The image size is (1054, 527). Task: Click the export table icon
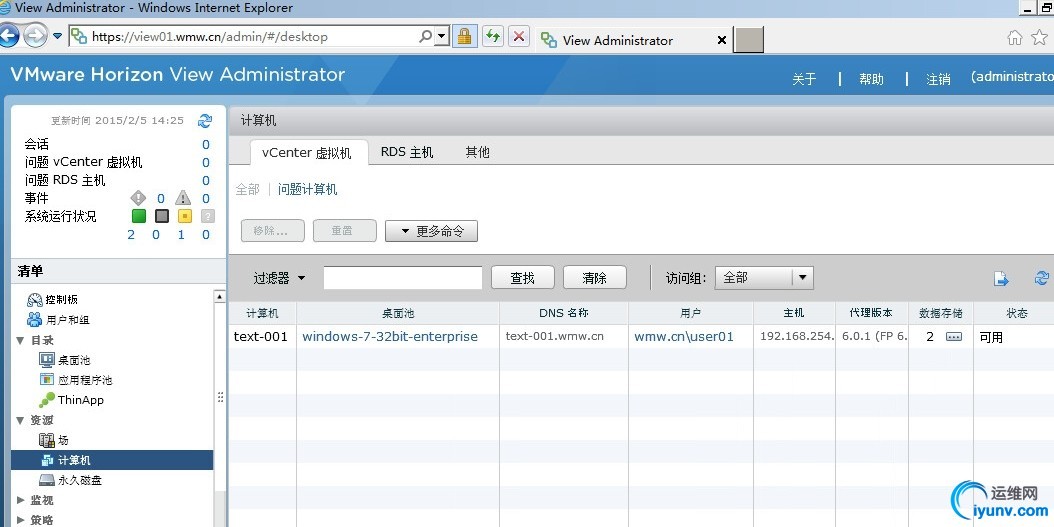(x=1002, y=278)
